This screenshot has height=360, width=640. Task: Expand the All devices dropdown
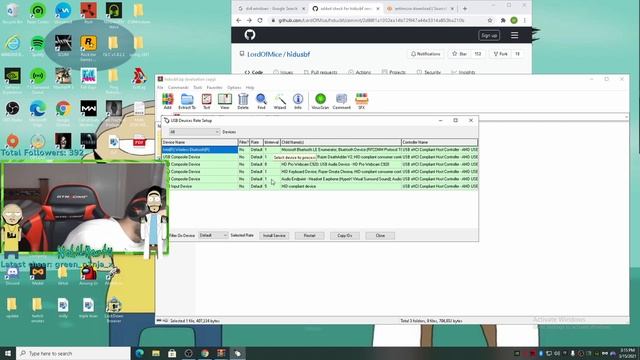click(194, 132)
